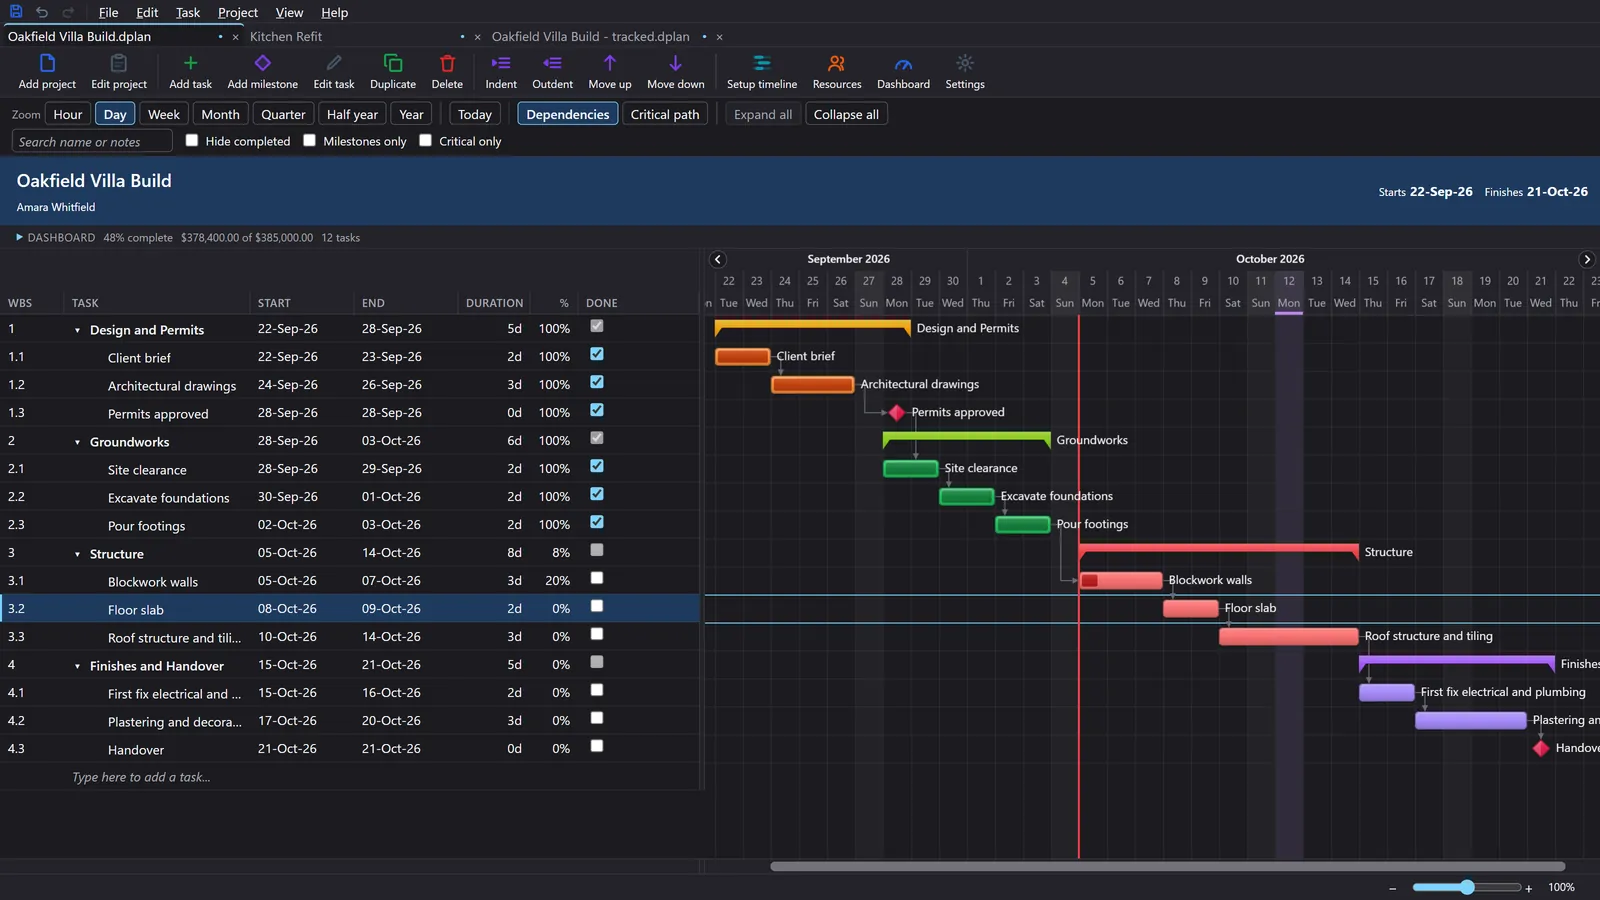Mark Handover task as done
The image size is (1600, 900).
click(x=597, y=746)
